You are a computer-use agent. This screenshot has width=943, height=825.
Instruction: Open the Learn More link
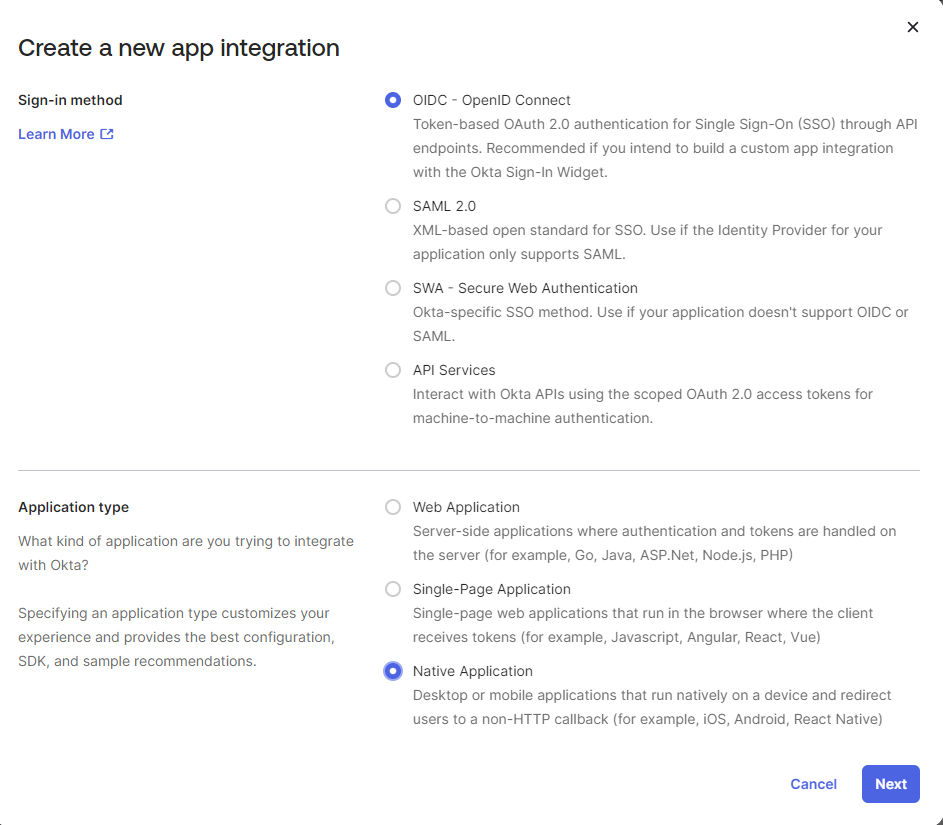point(57,134)
